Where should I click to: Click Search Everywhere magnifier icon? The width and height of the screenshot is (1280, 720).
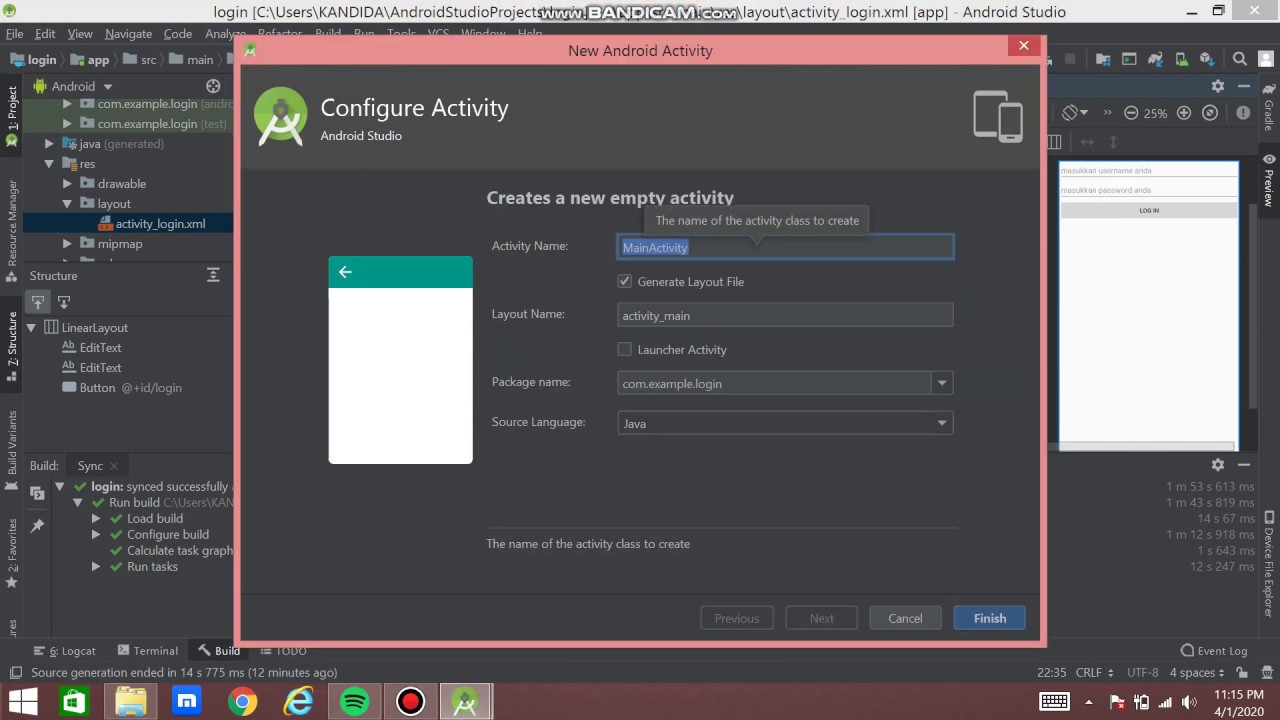tap(1240, 59)
